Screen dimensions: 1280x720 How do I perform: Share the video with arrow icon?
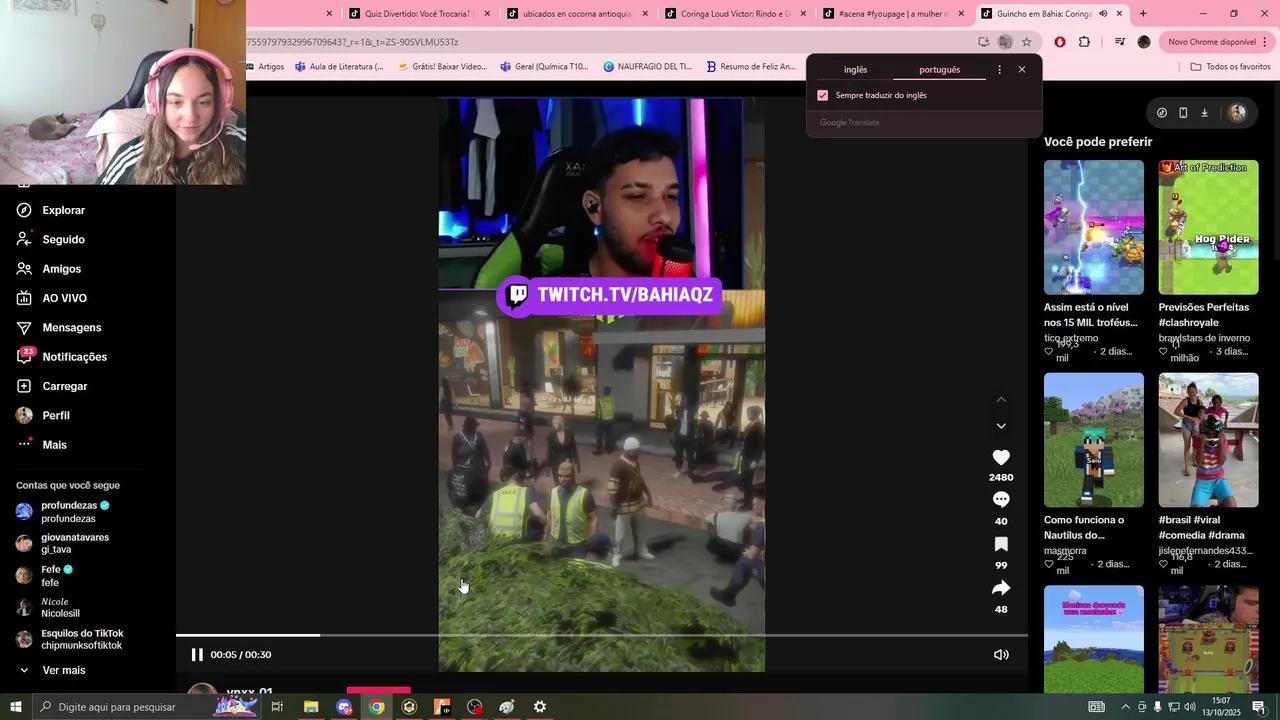[x=1001, y=588]
